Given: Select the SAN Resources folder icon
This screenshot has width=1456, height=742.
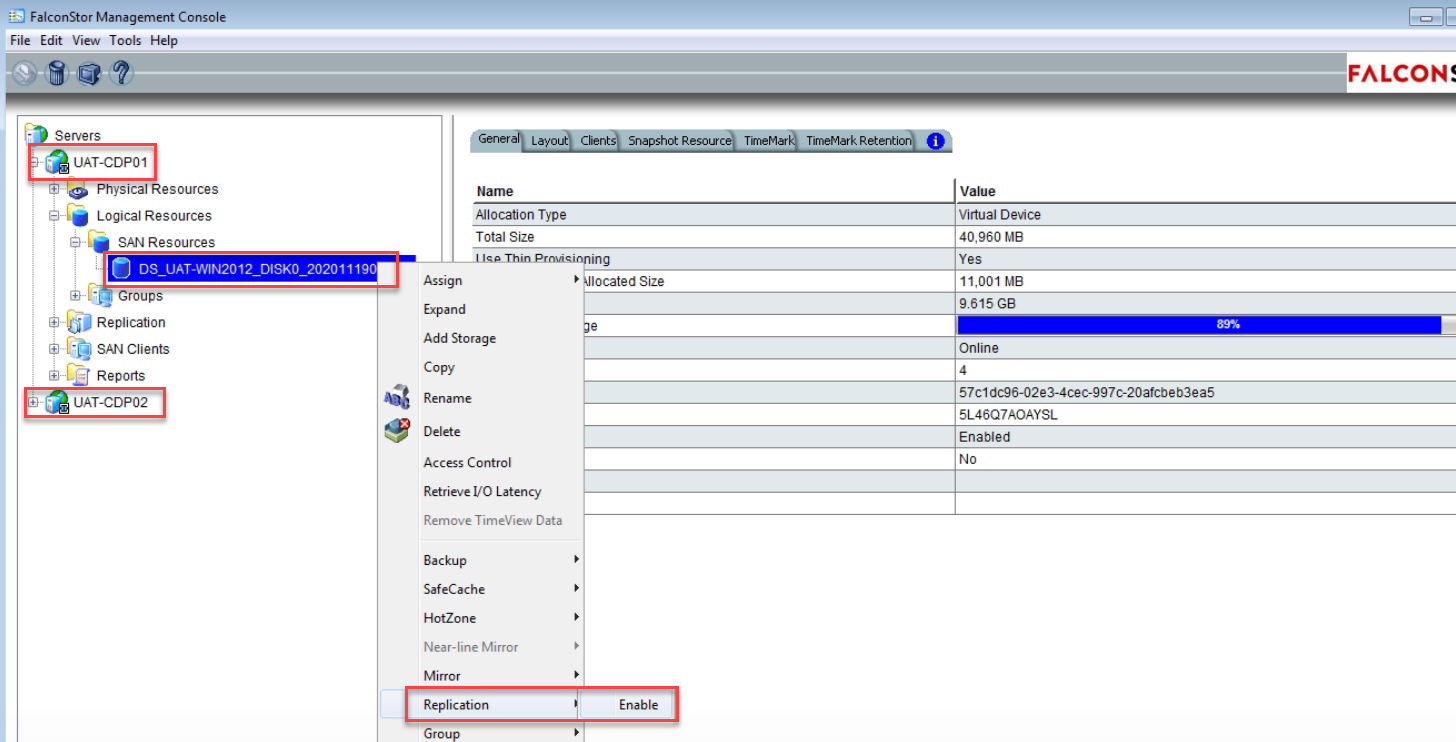Looking at the screenshot, I should pyautogui.click(x=99, y=241).
